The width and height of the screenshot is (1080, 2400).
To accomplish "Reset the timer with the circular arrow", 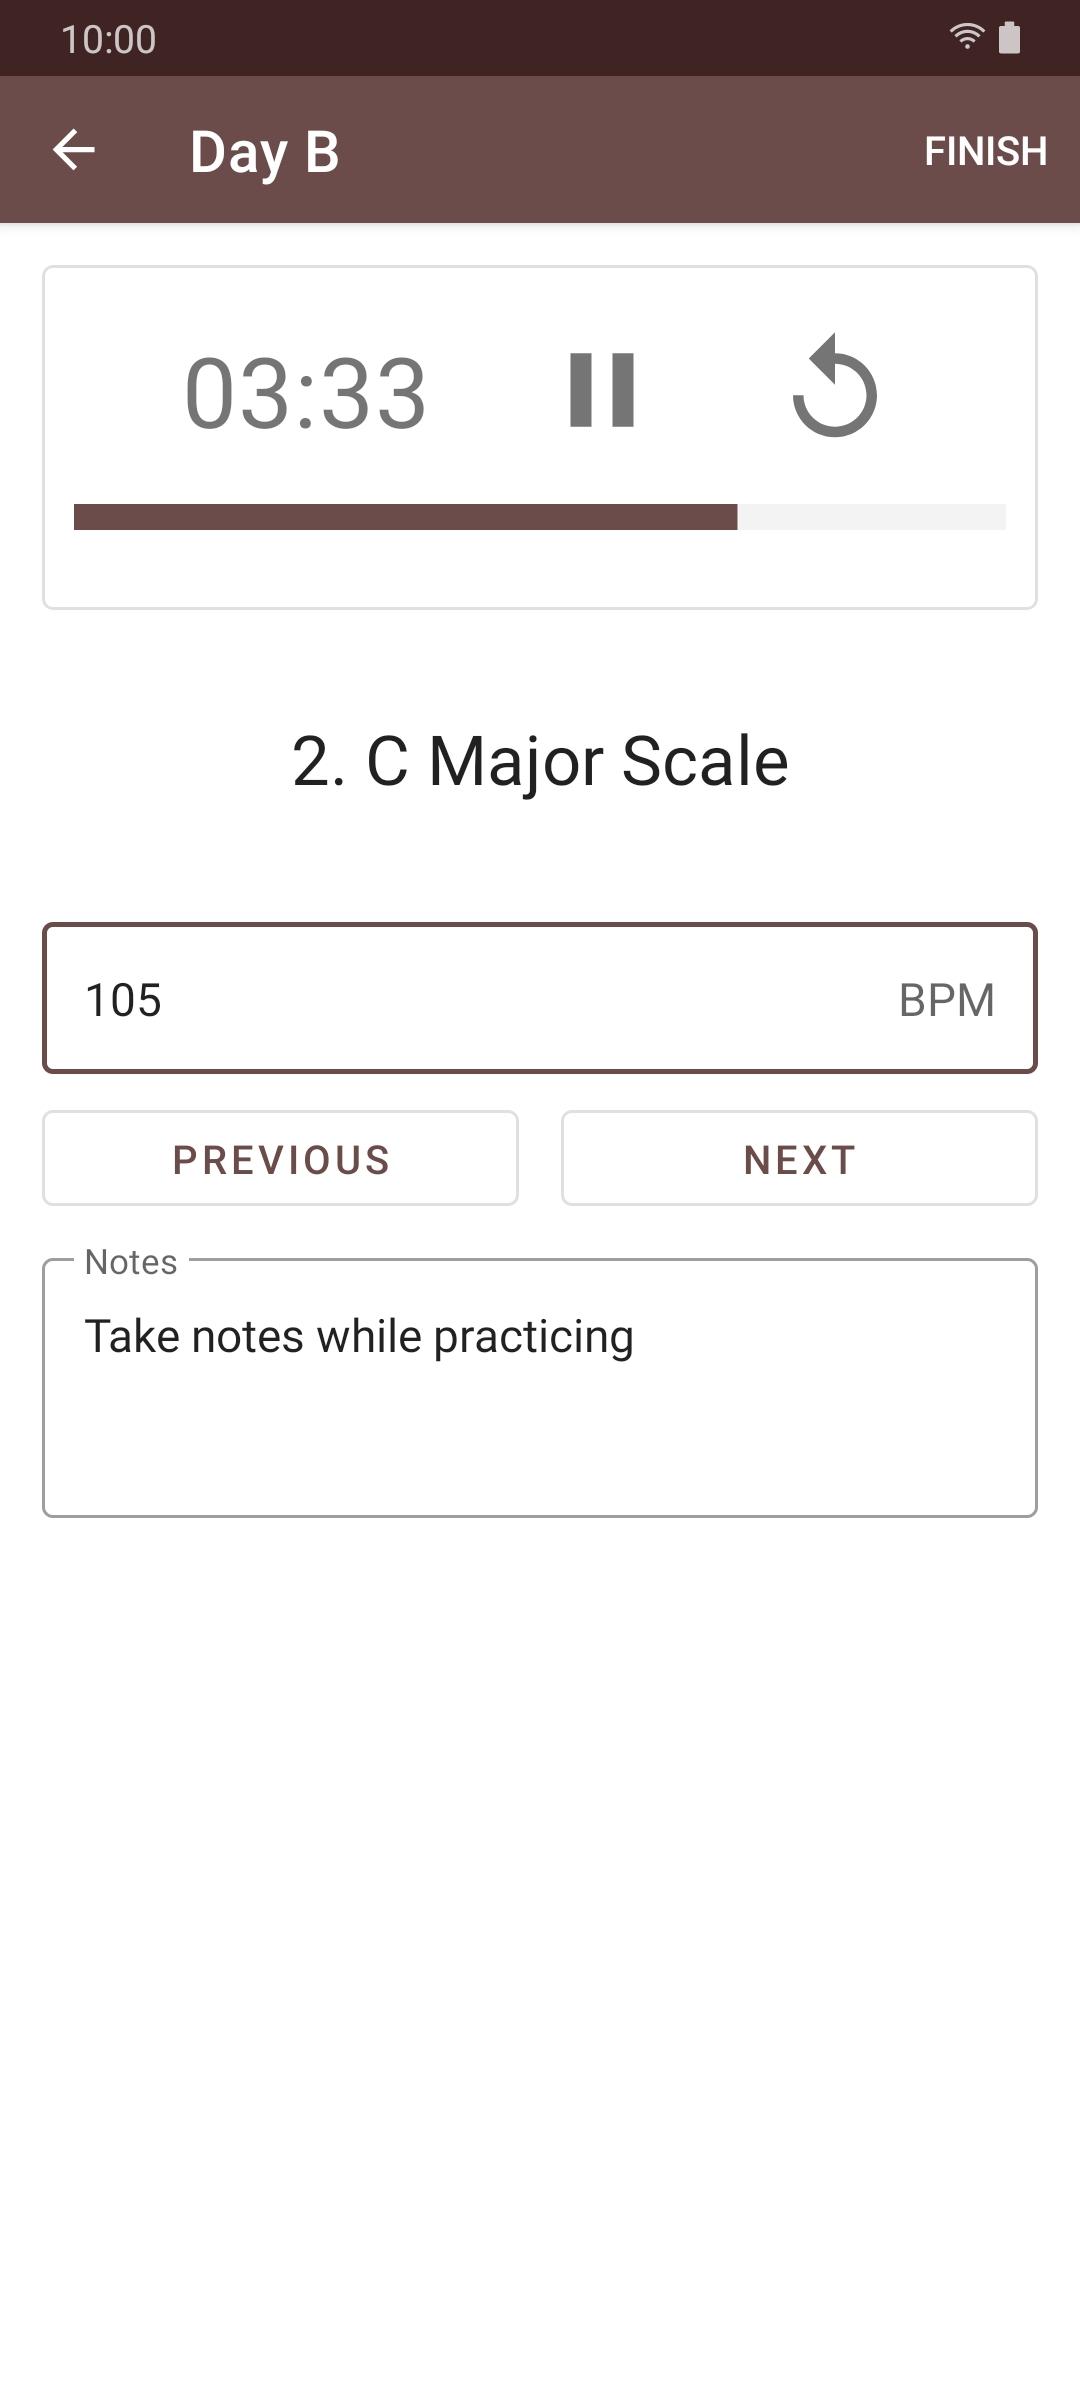I will pyautogui.click(x=835, y=388).
